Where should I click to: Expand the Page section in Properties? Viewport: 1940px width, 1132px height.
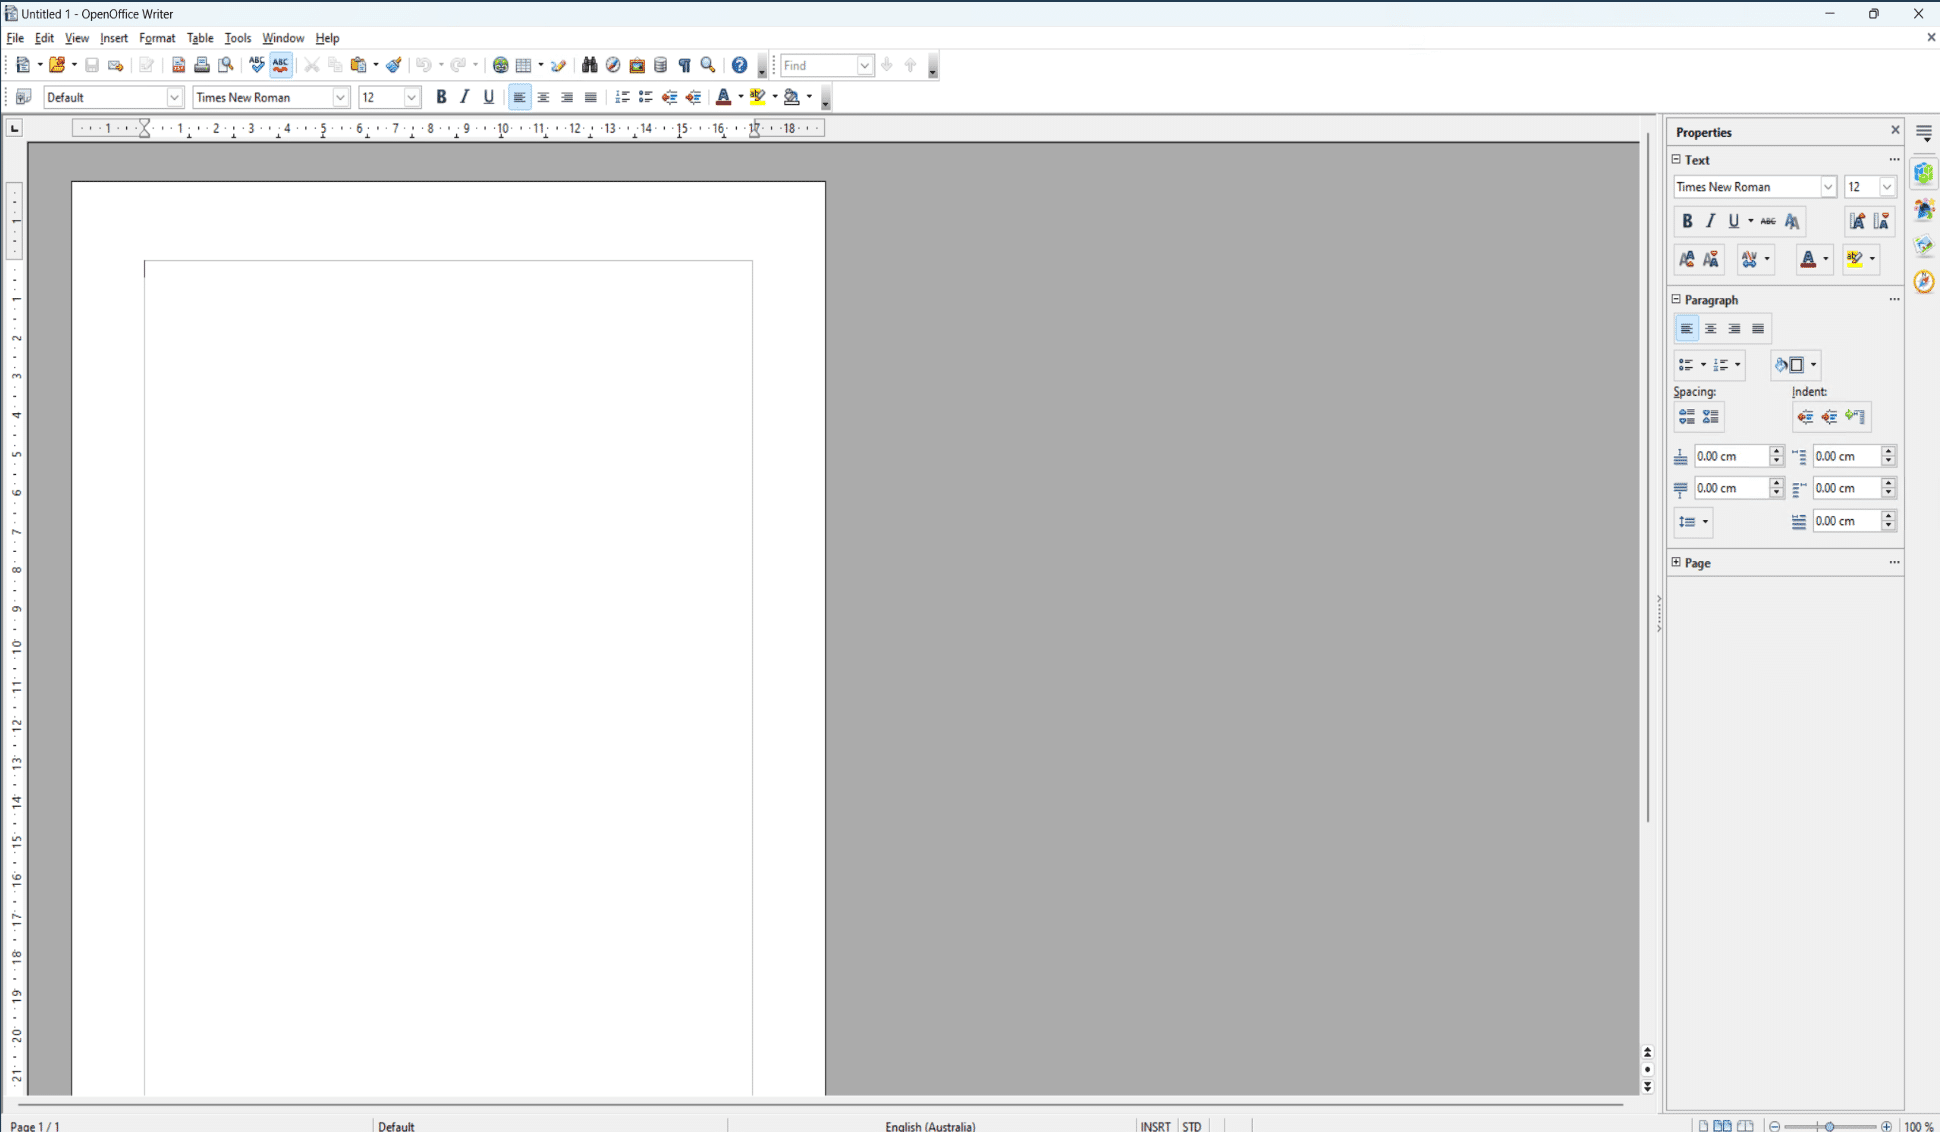click(x=1677, y=562)
